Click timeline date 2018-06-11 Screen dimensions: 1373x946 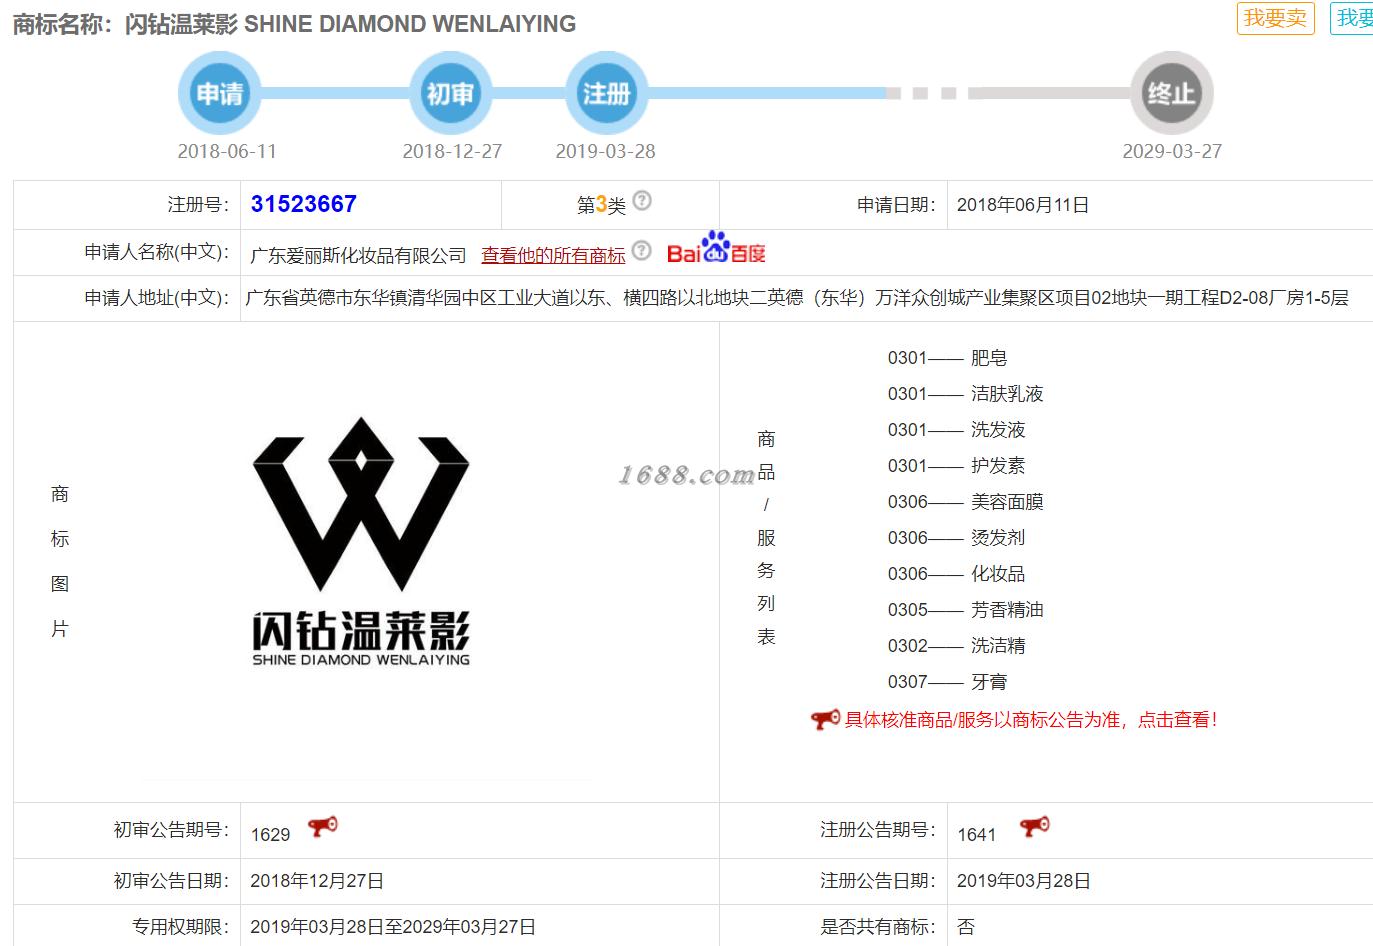pos(227,151)
